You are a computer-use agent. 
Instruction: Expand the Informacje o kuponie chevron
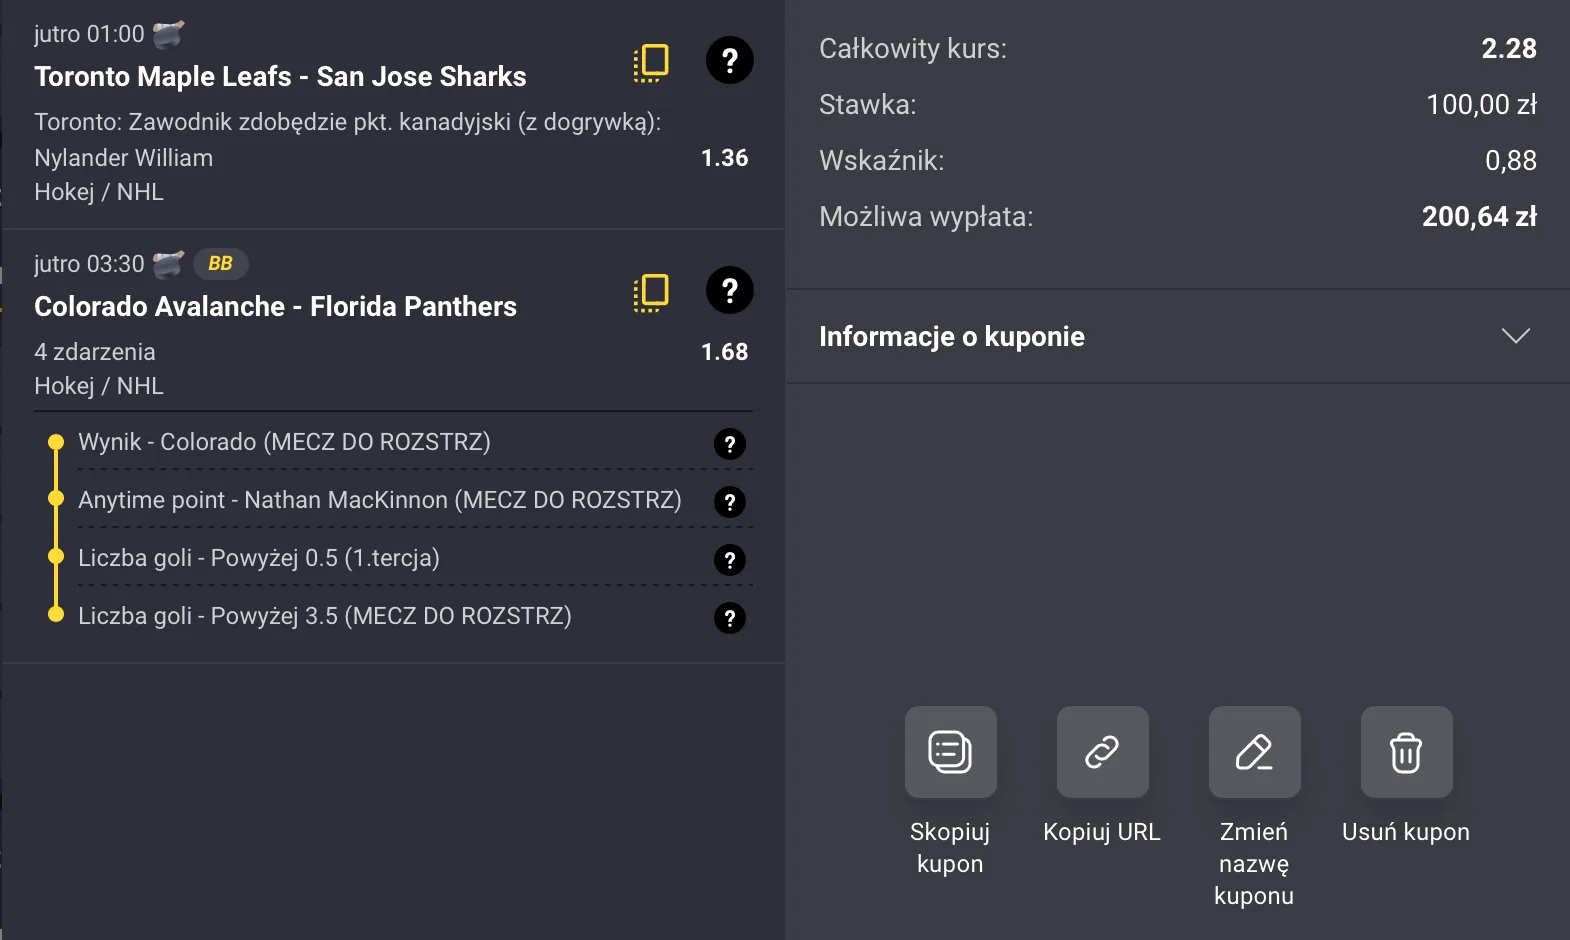click(x=1516, y=336)
